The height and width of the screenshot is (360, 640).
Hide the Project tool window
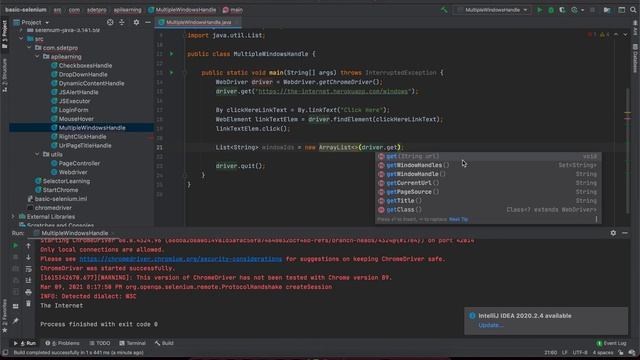click(x=148, y=22)
